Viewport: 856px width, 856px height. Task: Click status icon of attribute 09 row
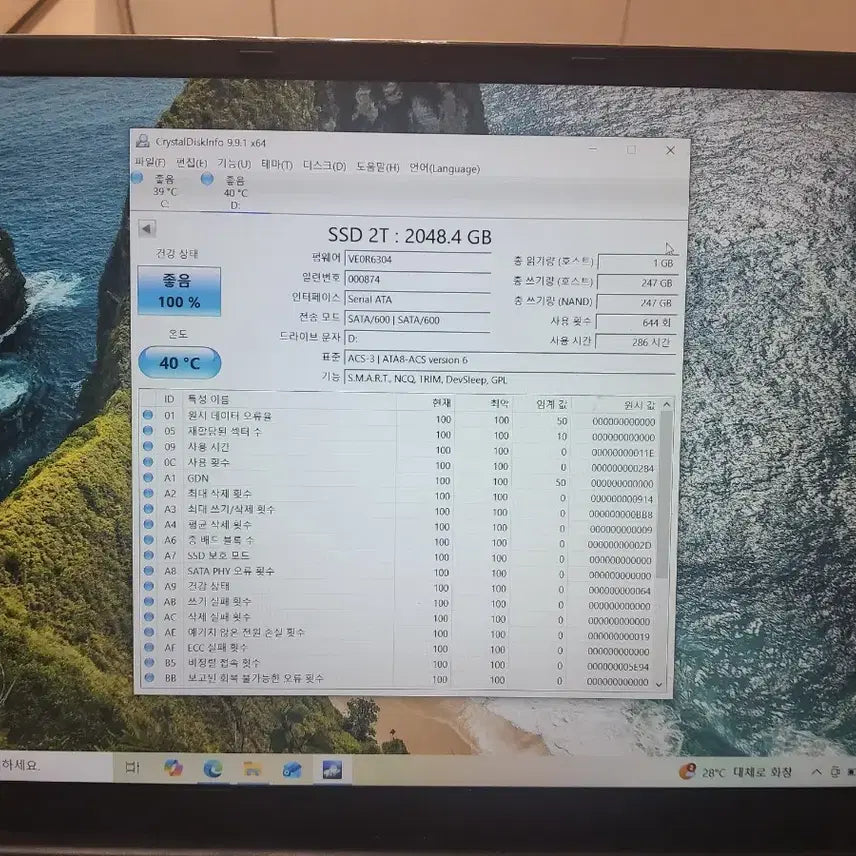pyautogui.click(x=147, y=446)
